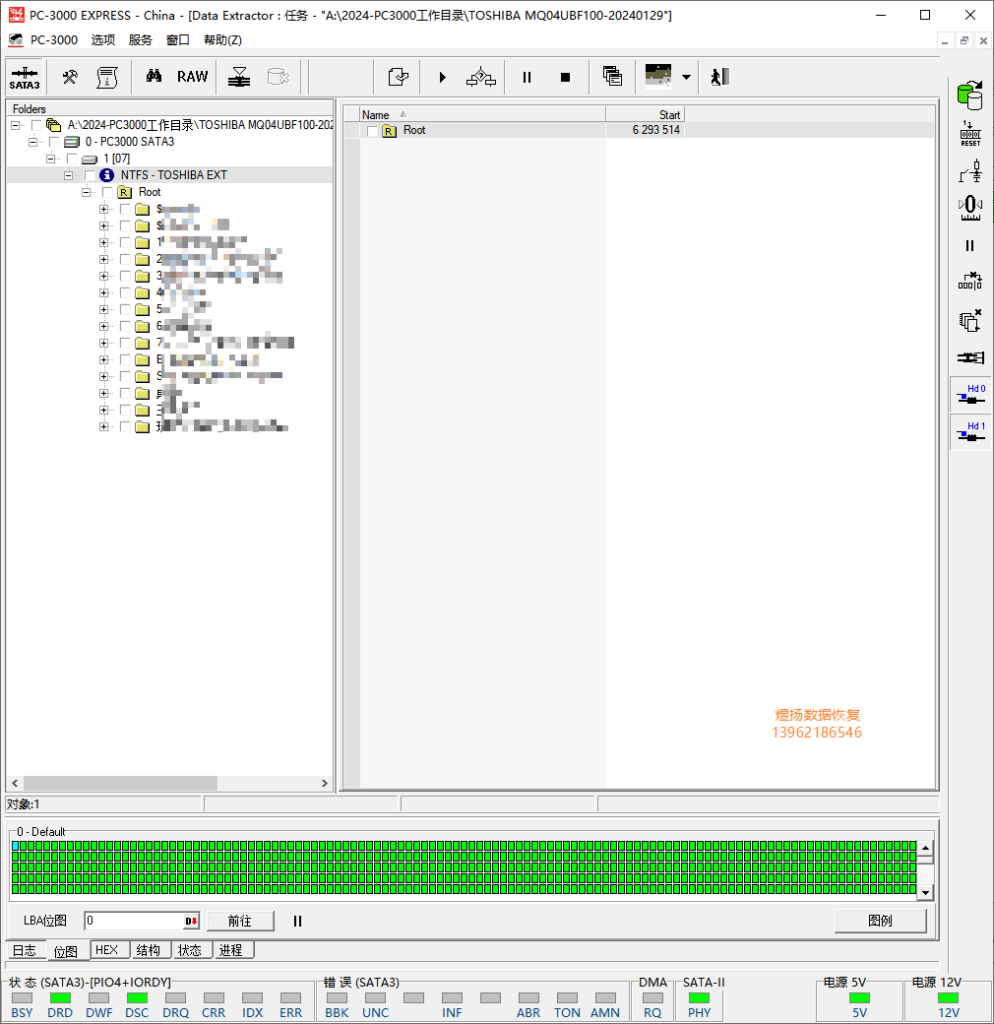Screen dimensions: 994x1024
Task: Start RAW recovery mode
Action: (x=192, y=76)
